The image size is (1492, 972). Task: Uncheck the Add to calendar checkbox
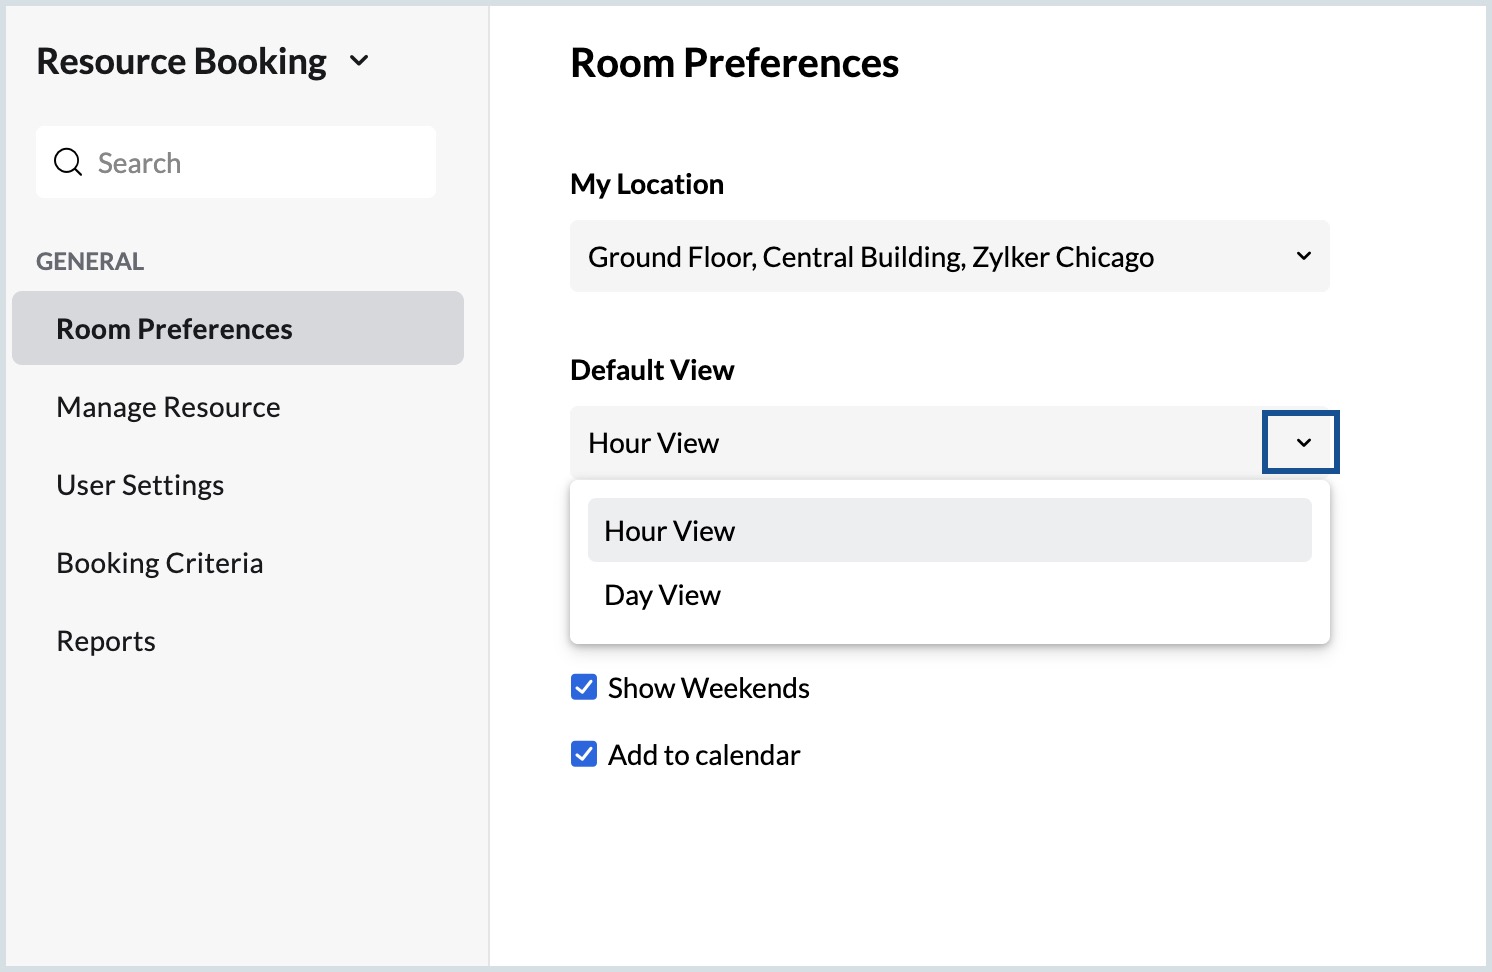pos(584,754)
